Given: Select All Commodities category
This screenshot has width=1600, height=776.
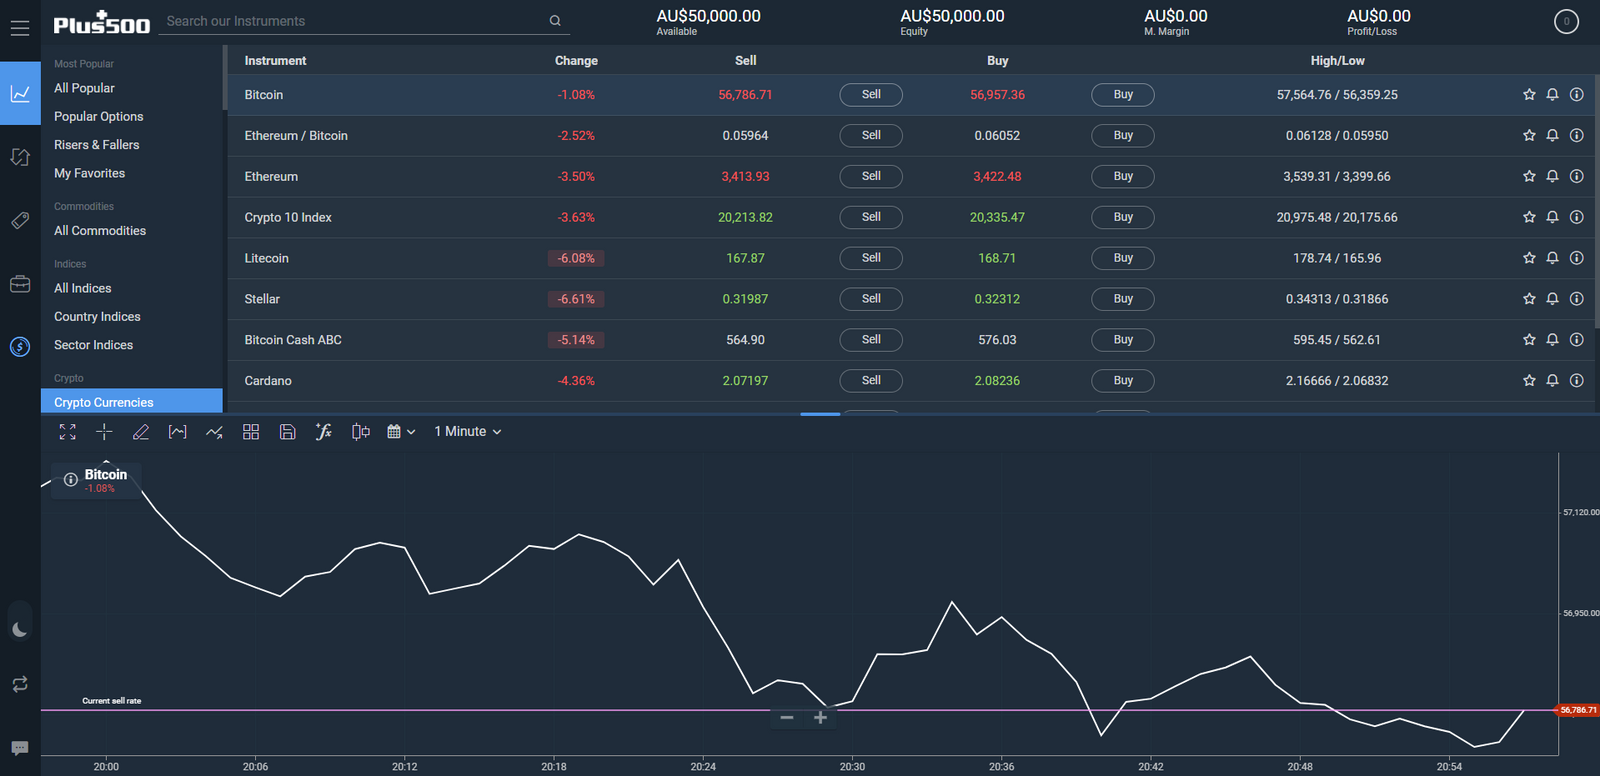Looking at the screenshot, I should click(x=100, y=231).
